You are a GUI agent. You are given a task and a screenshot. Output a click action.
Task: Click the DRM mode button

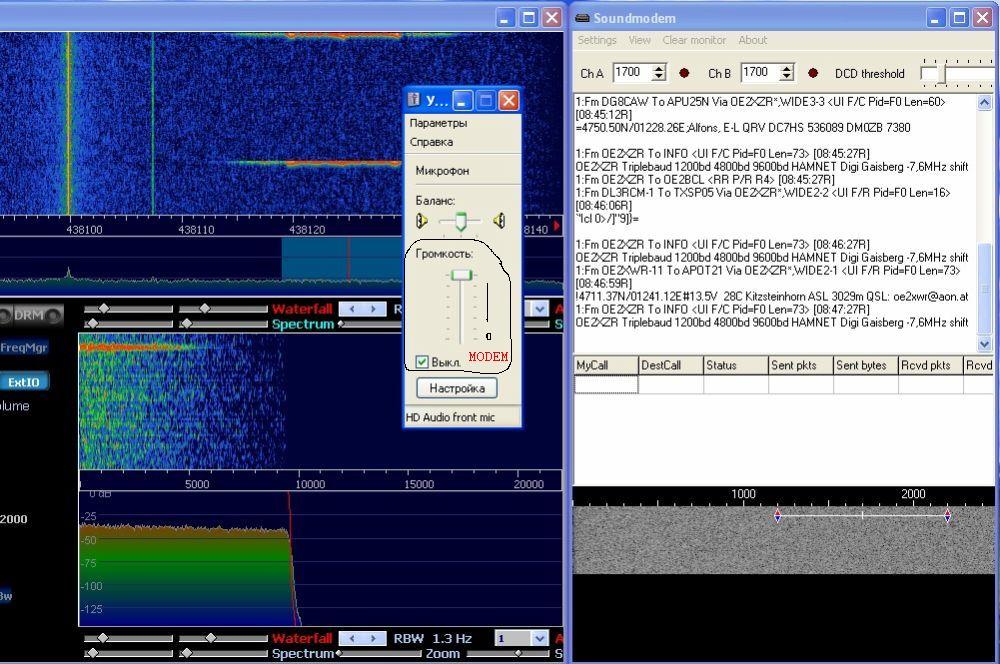(x=31, y=314)
